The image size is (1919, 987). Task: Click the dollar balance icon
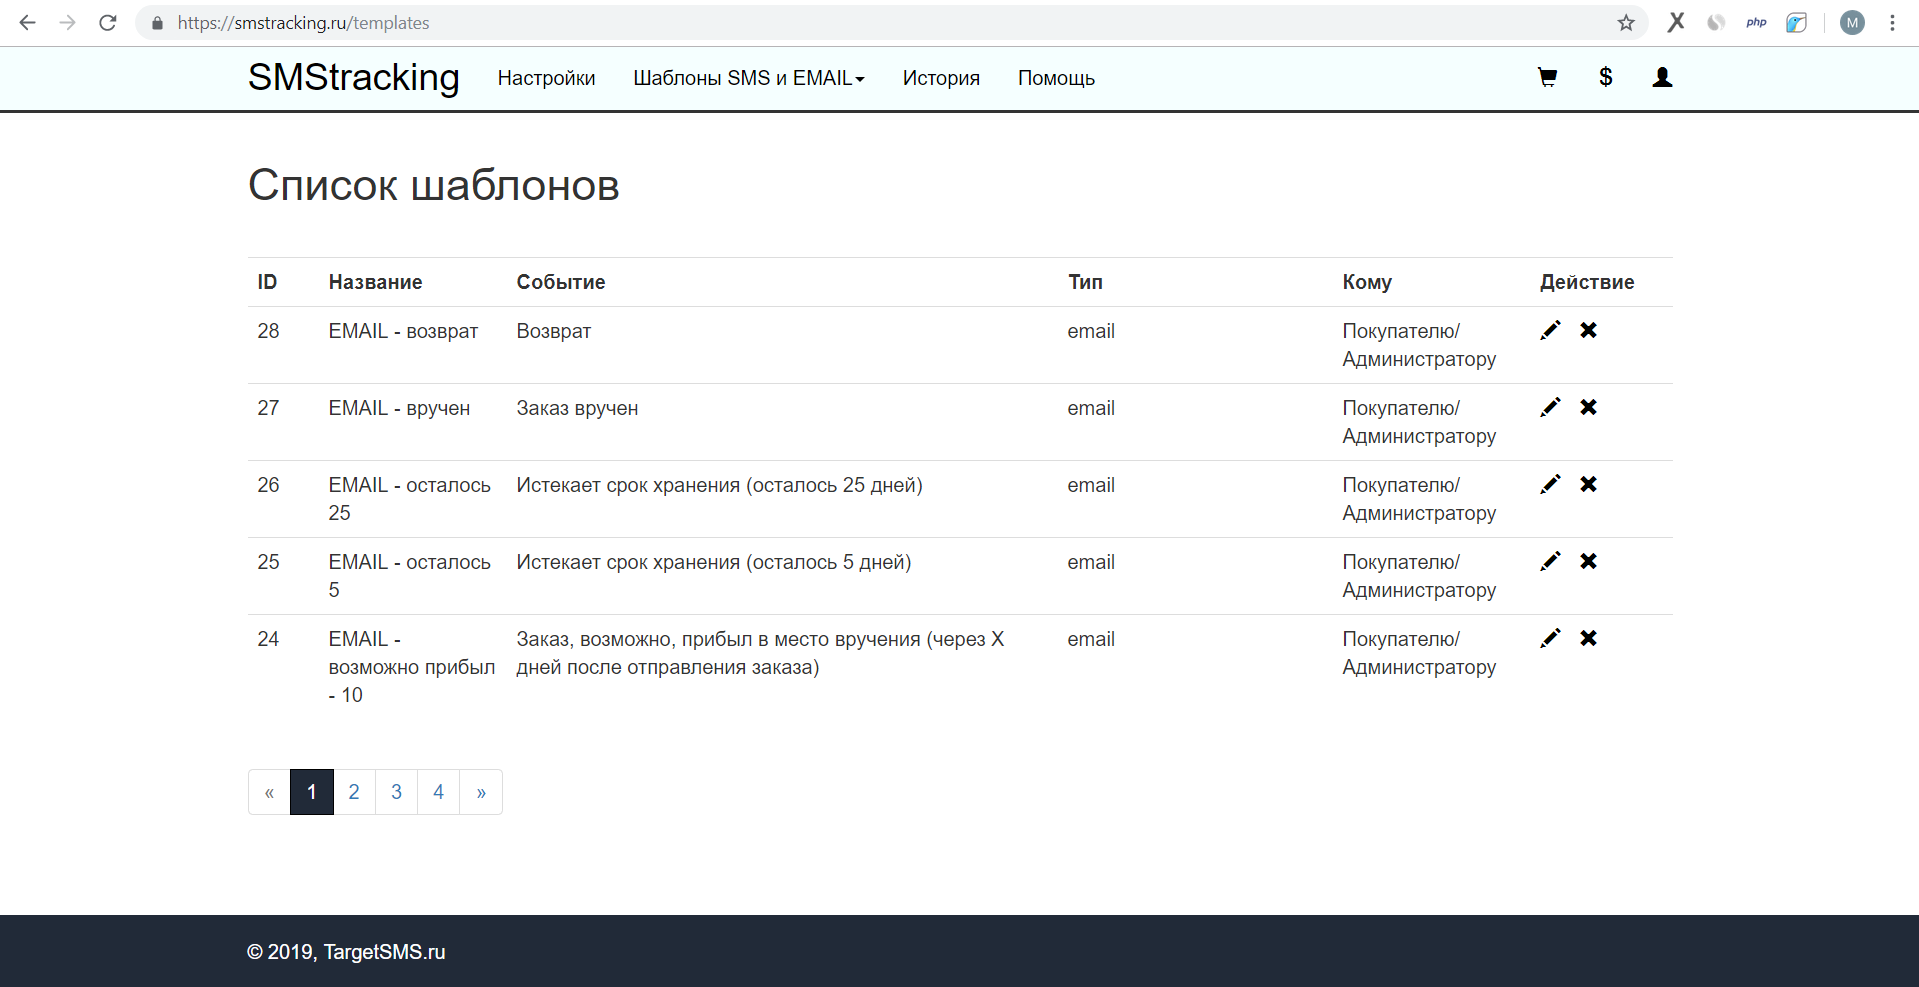tap(1605, 78)
